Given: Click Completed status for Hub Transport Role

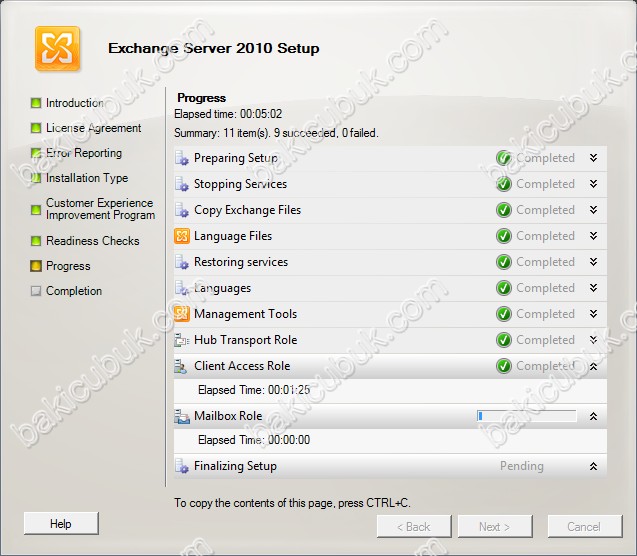Looking at the screenshot, I should point(545,340).
